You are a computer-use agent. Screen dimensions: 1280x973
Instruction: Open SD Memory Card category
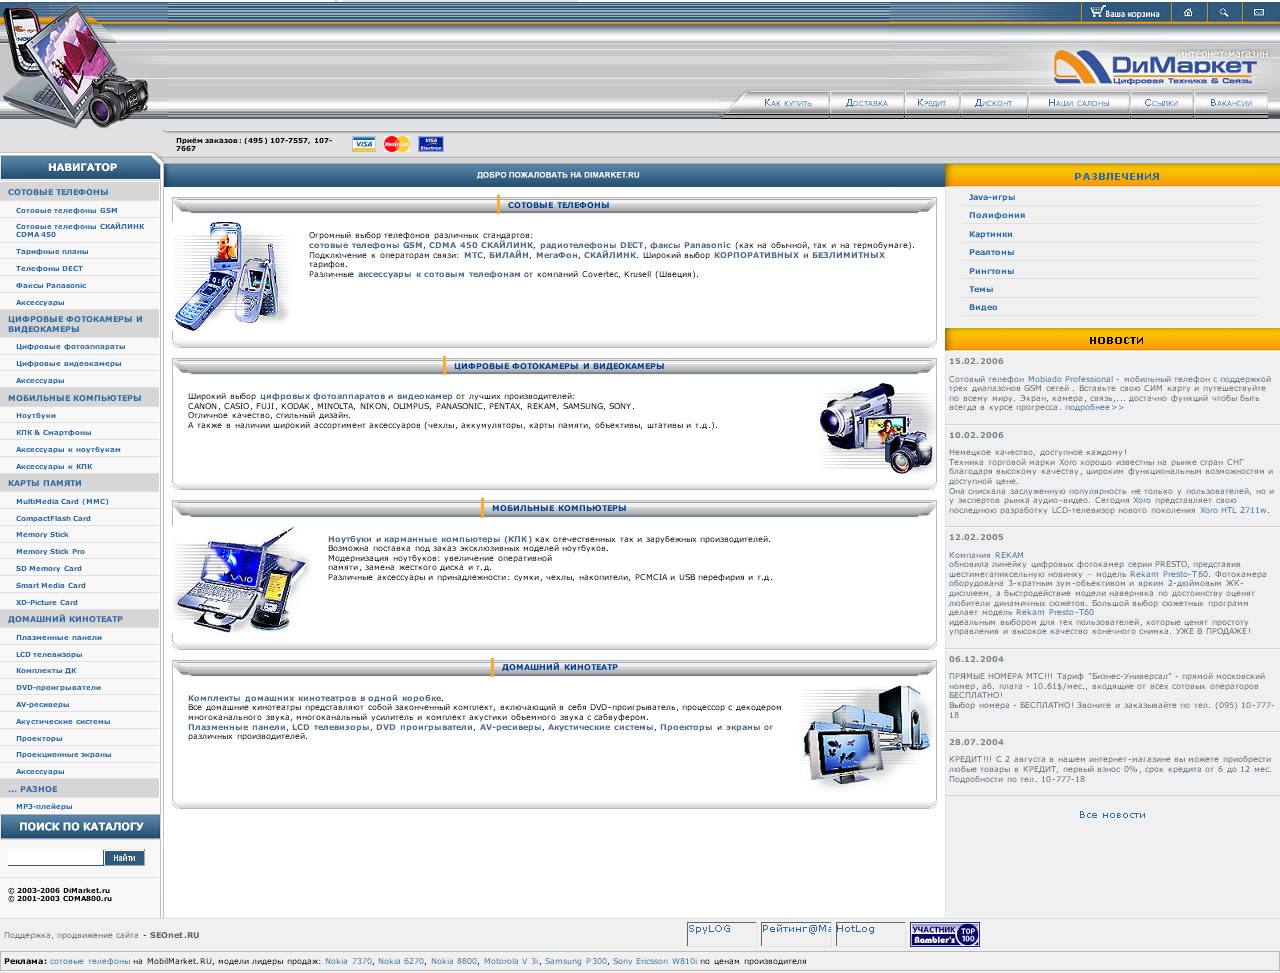click(x=49, y=569)
